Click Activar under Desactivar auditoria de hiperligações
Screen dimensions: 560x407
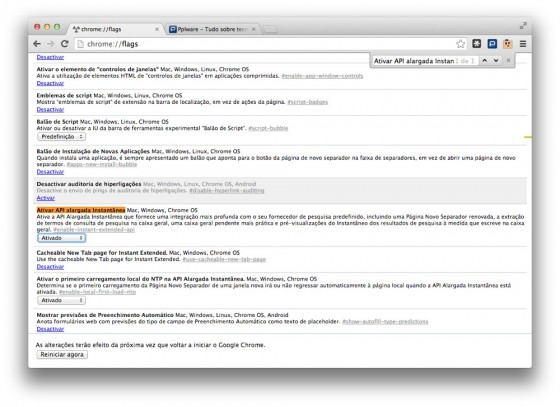point(46,198)
